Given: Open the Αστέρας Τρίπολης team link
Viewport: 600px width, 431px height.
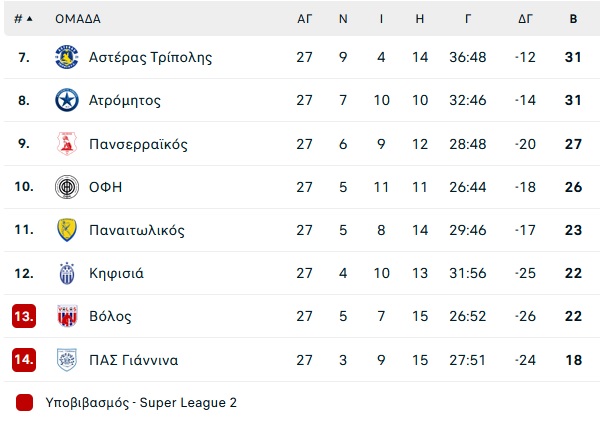Looking at the screenshot, I should pyautogui.click(x=150, y=57).
